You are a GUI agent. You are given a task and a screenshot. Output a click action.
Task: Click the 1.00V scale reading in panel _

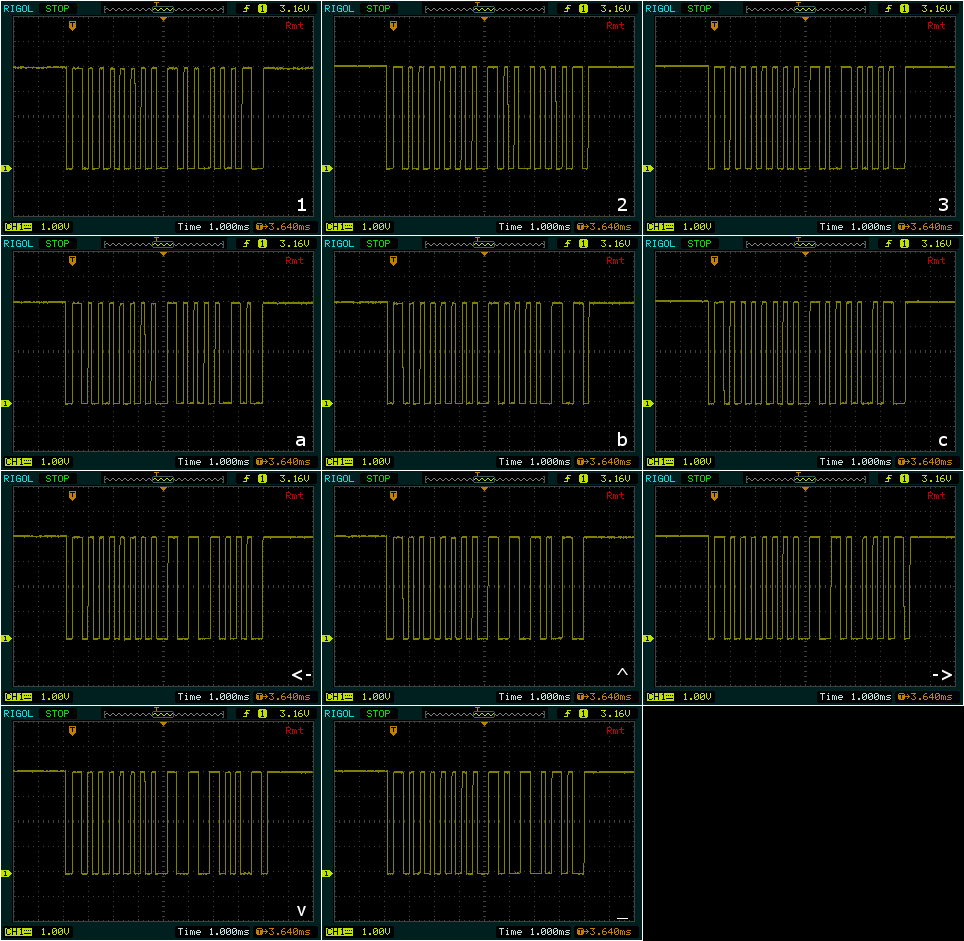[x=376, y=932]
